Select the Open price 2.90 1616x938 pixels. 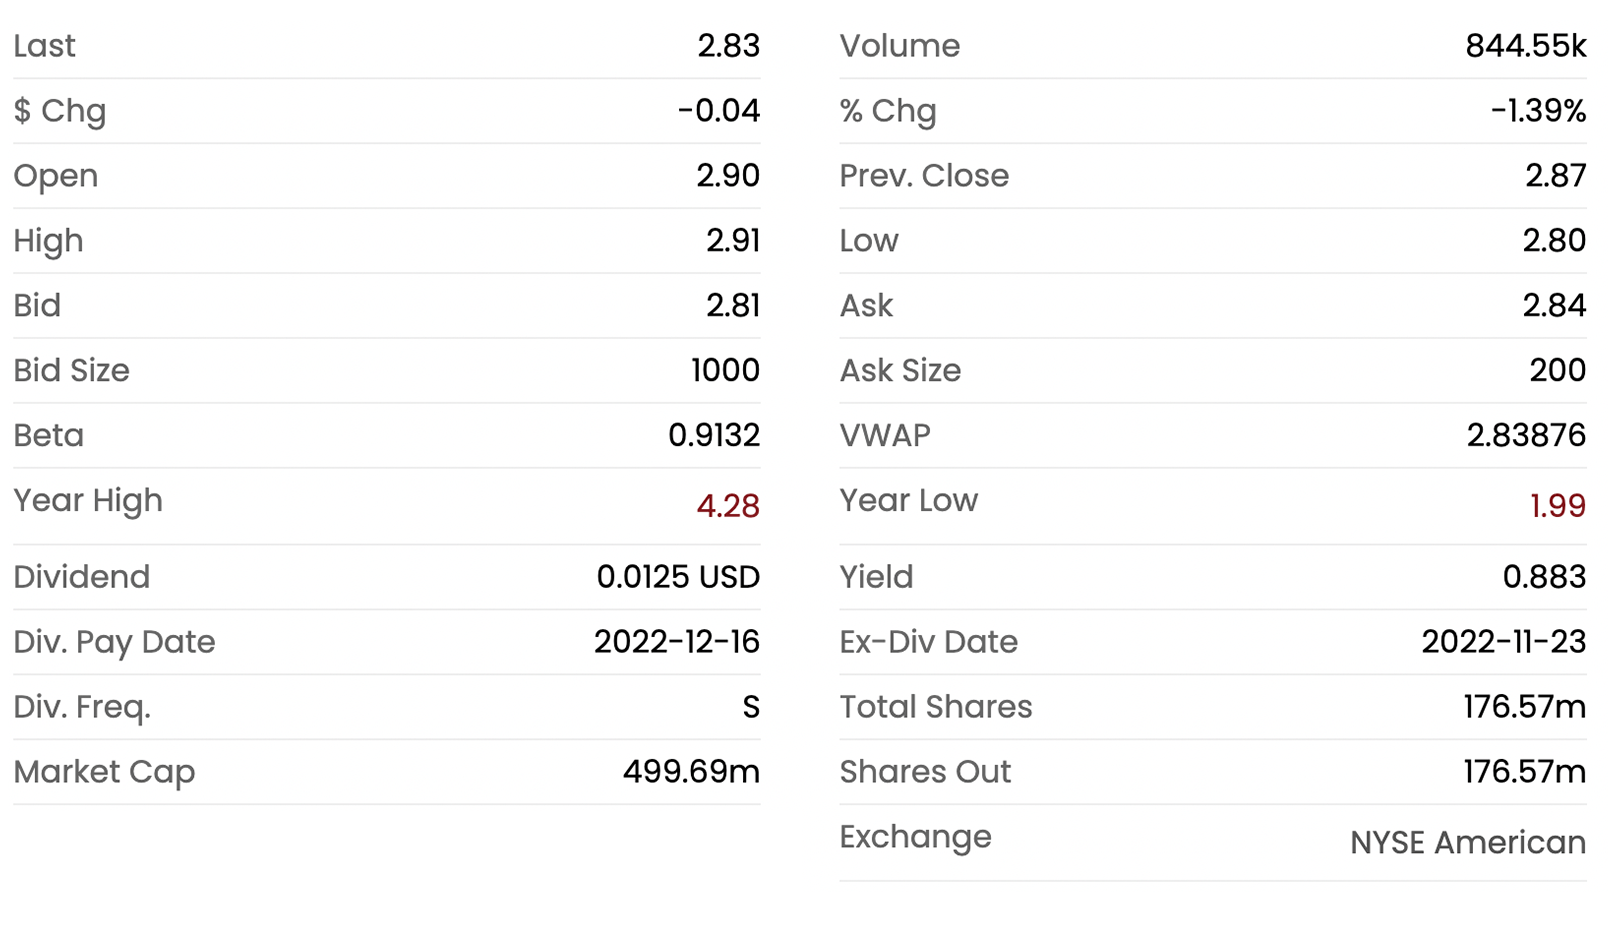[728, 176]
